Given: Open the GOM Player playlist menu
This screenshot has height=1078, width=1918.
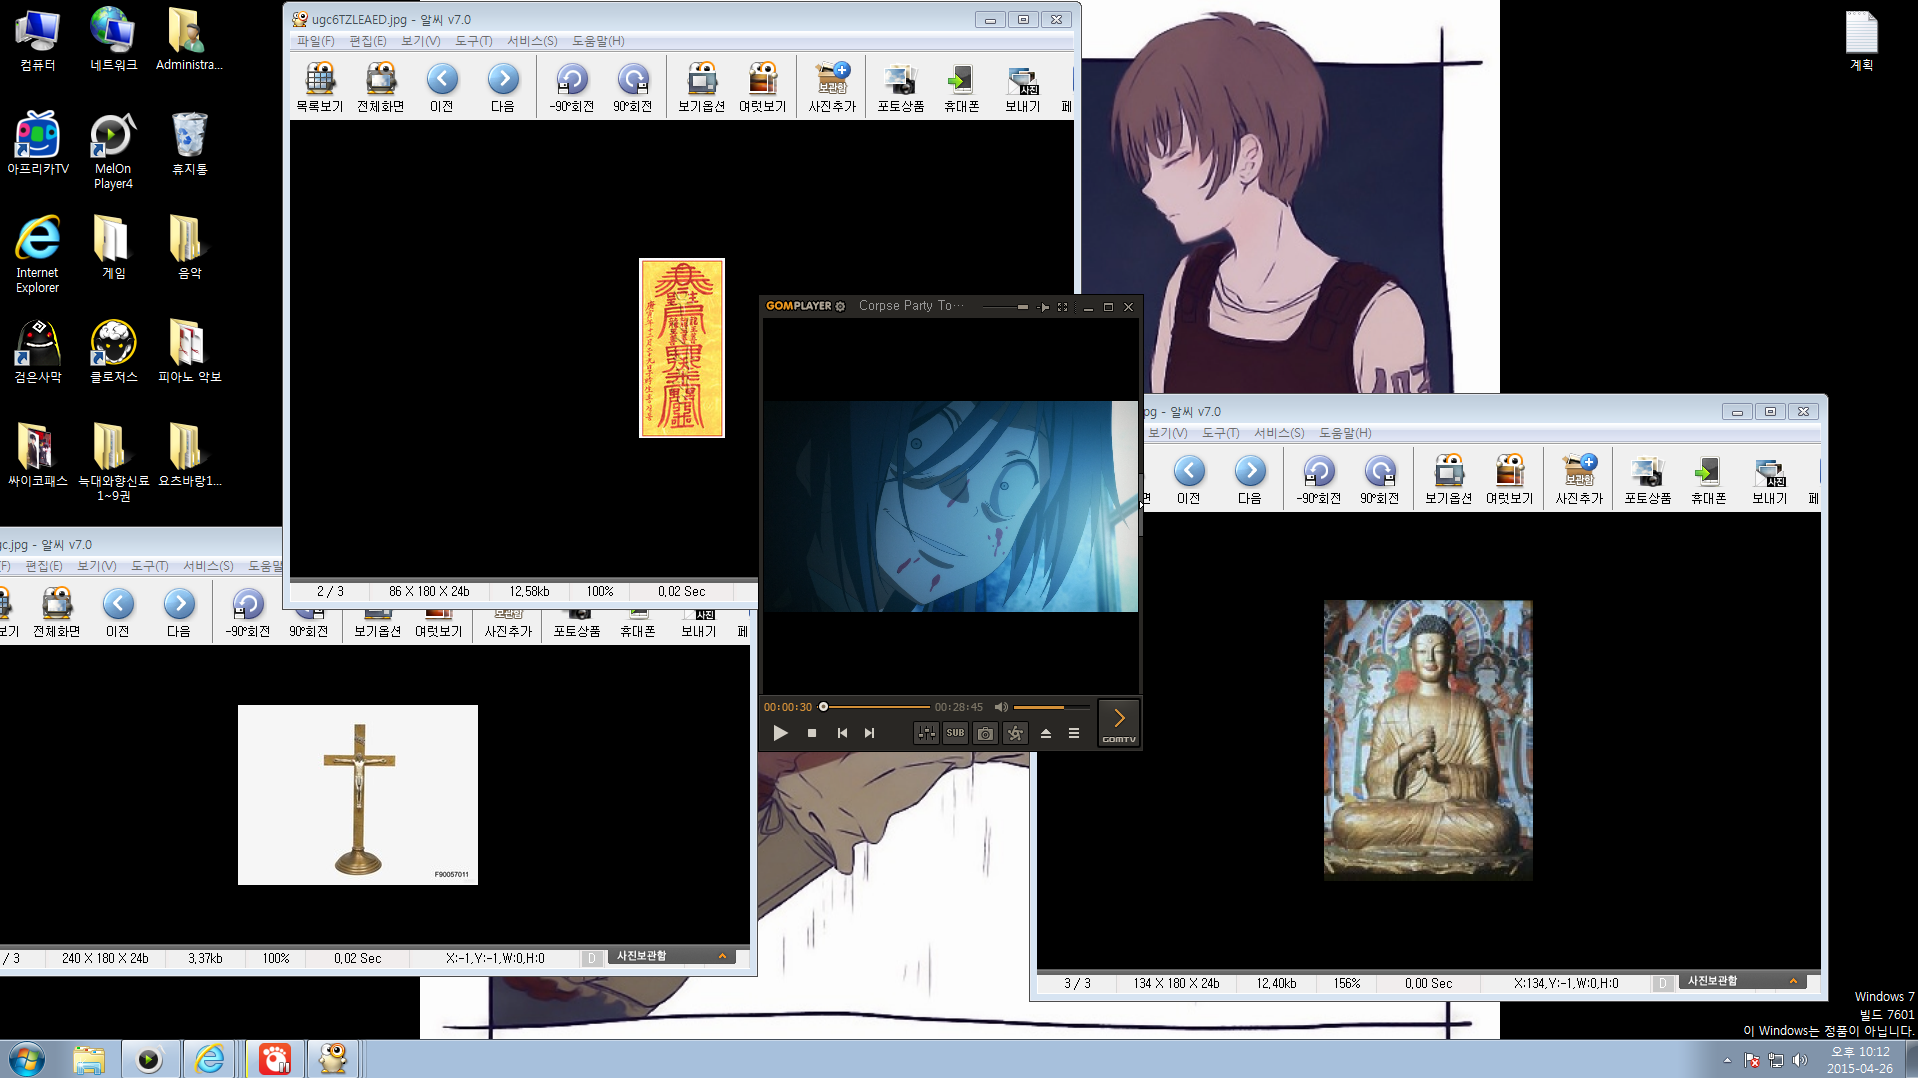Looking at the screenshot, I should click(x=1074, y=733).
